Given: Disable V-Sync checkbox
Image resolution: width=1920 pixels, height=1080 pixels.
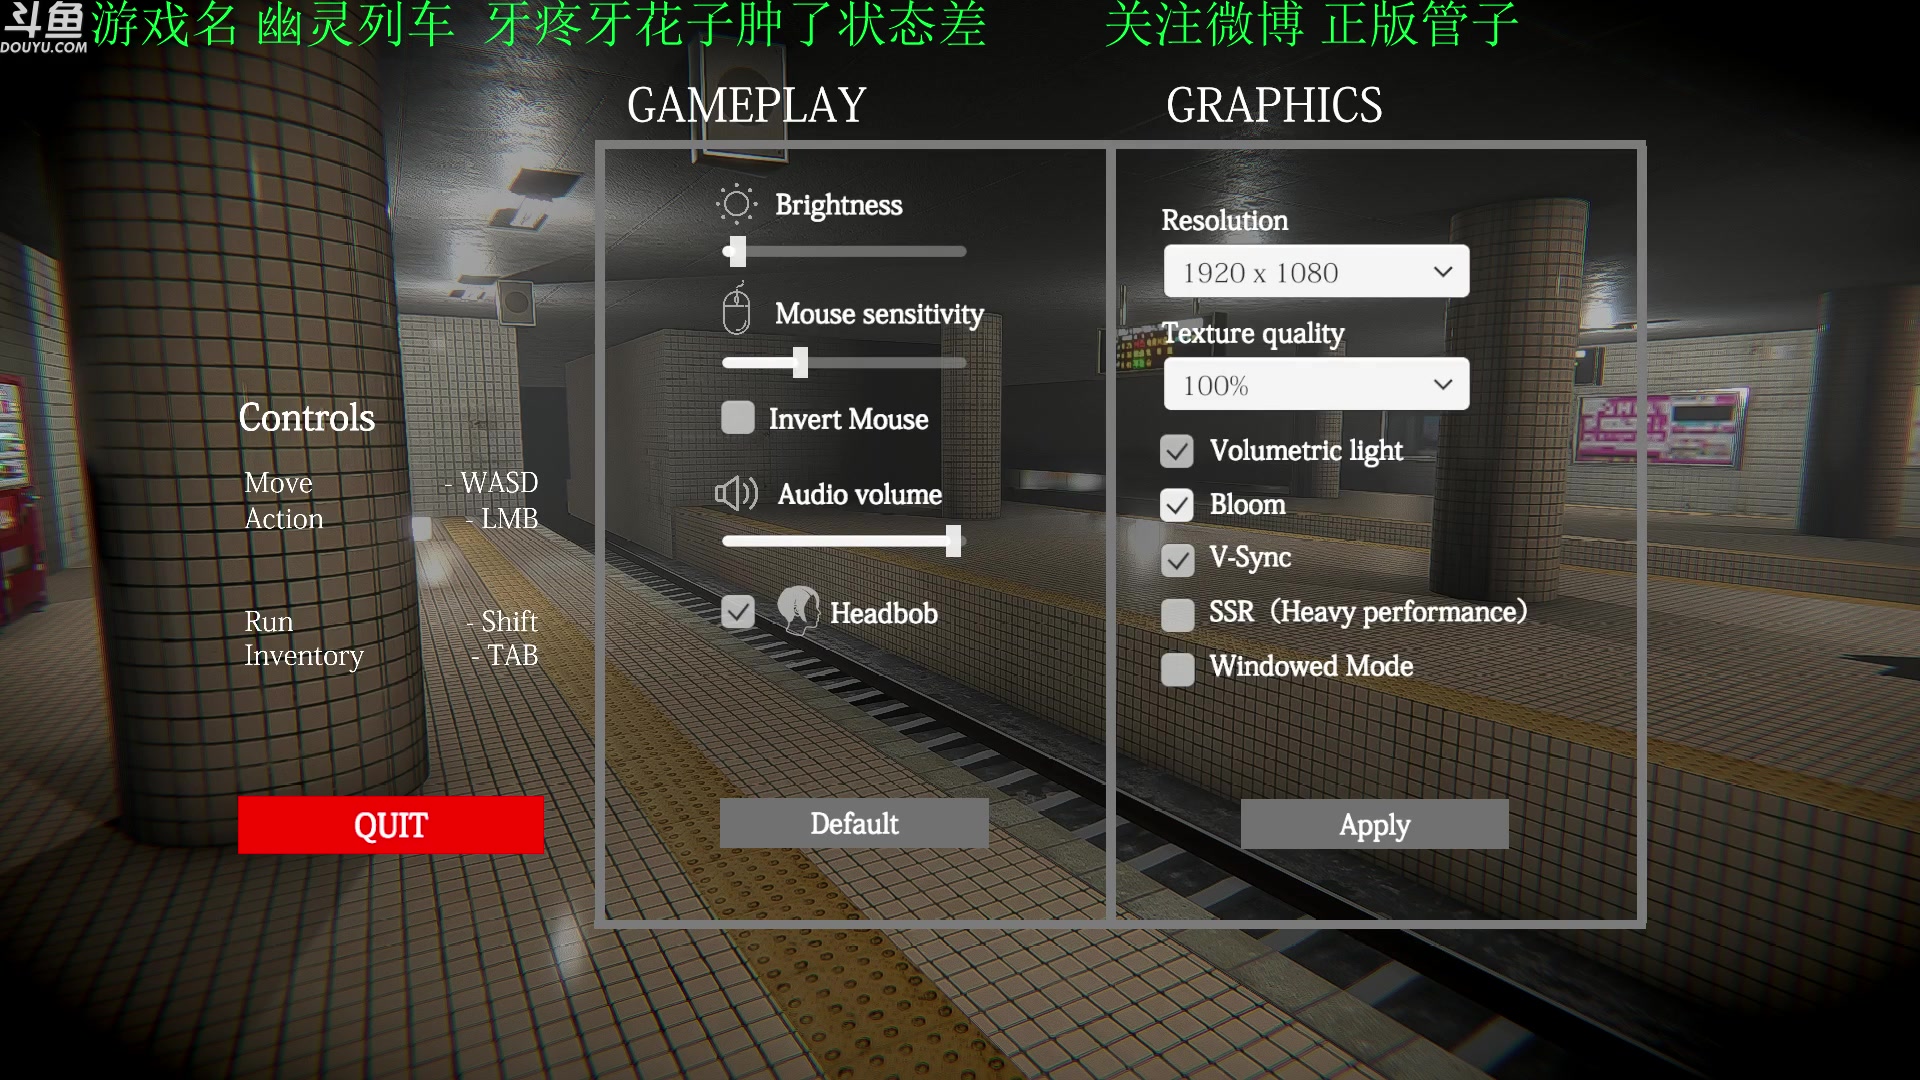Looking at the screenshot, I should (1177, 560).
